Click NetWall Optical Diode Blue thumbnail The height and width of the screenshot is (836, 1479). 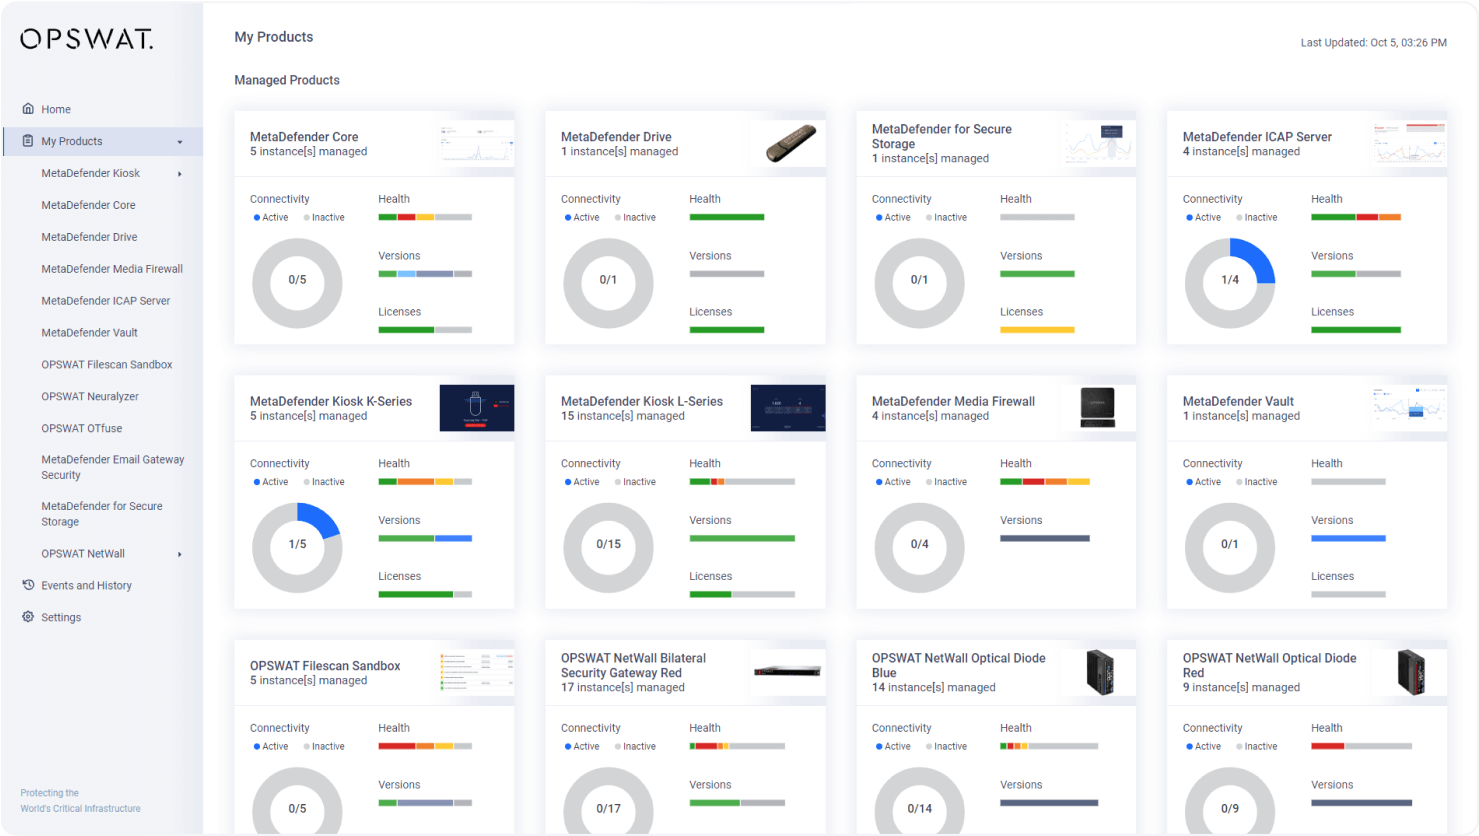click(1100, 672)
